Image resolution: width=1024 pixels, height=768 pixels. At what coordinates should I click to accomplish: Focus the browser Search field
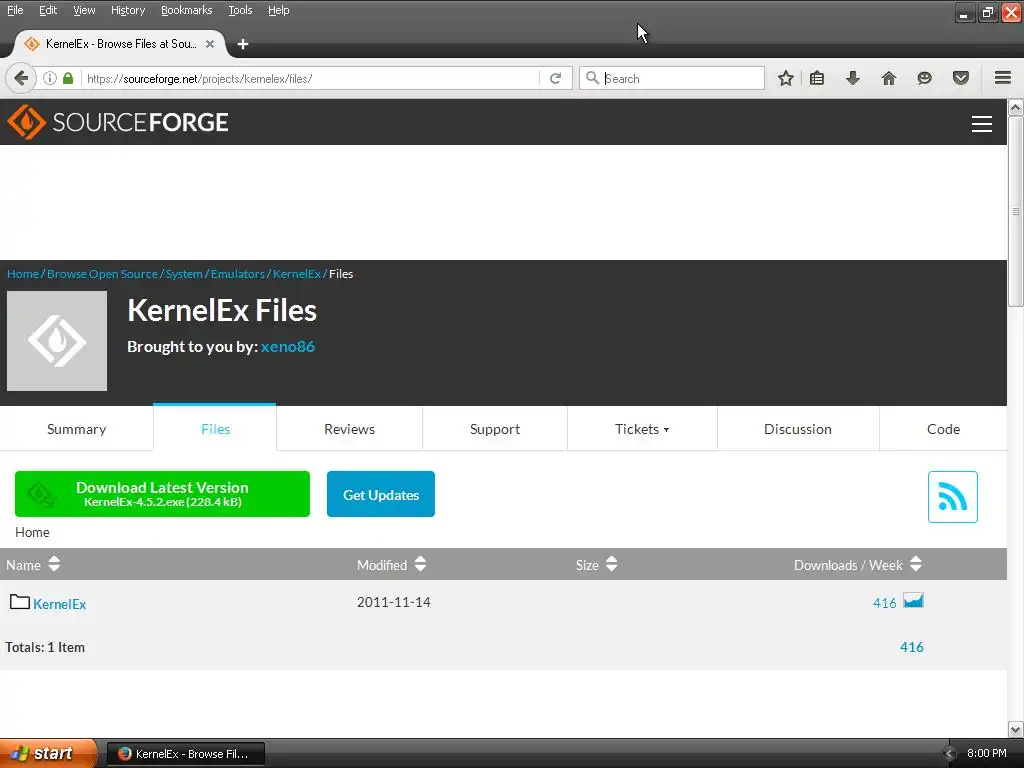coord(672,78)
